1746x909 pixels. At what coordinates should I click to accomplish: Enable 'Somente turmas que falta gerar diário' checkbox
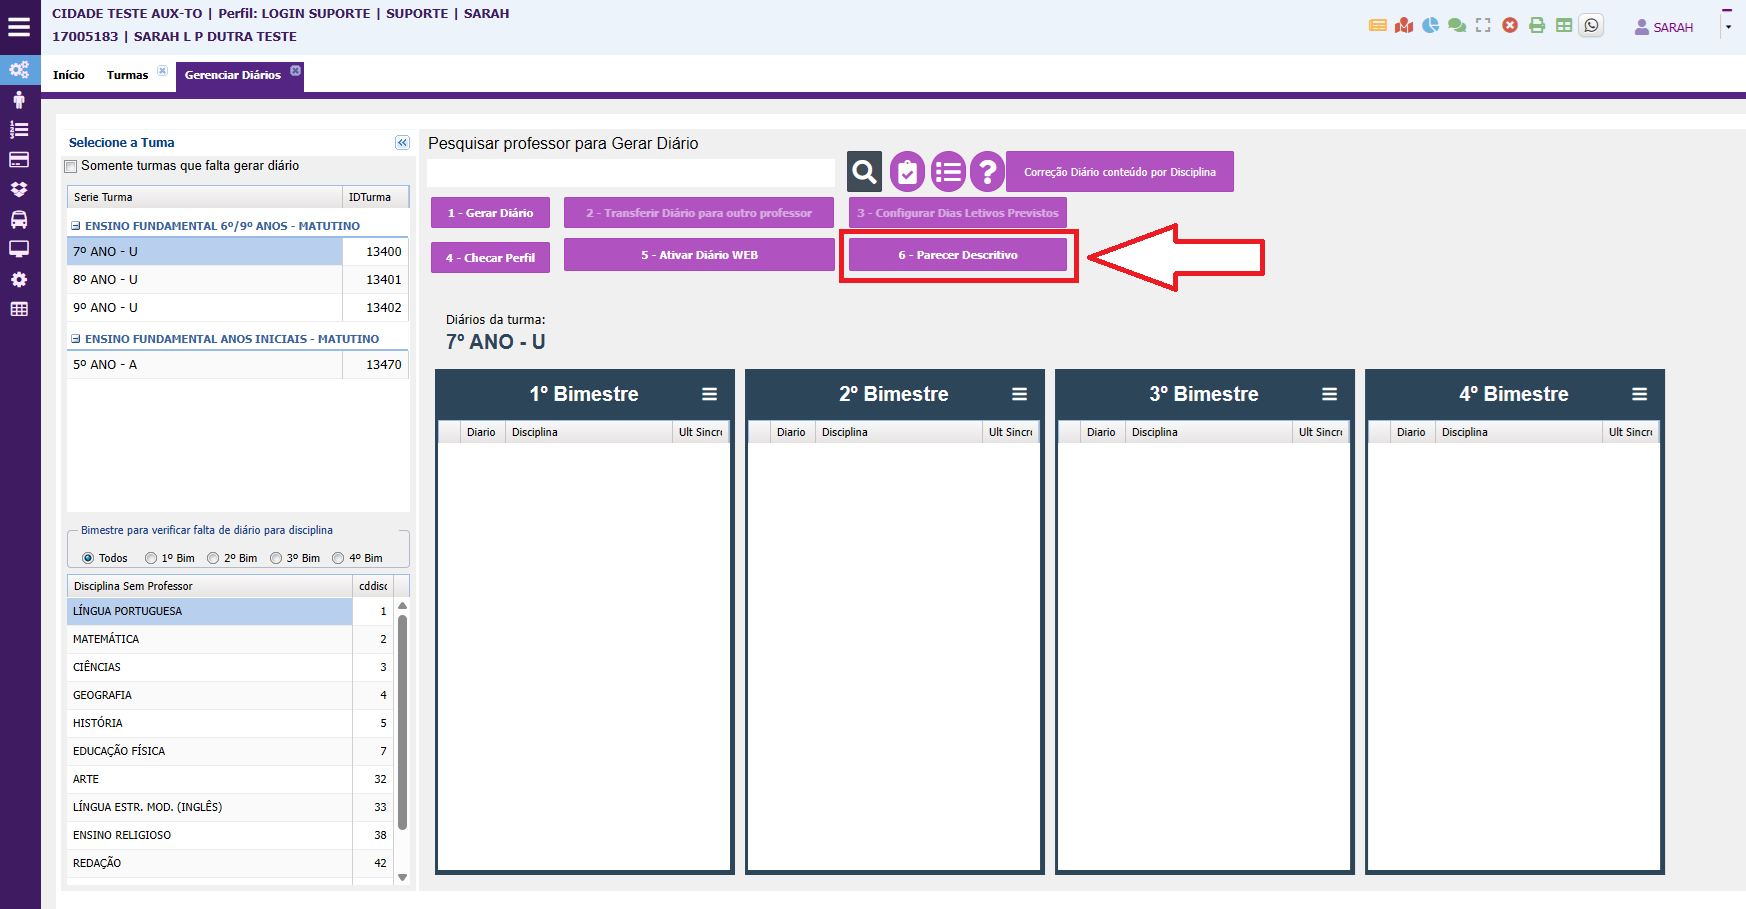point(71,166)
